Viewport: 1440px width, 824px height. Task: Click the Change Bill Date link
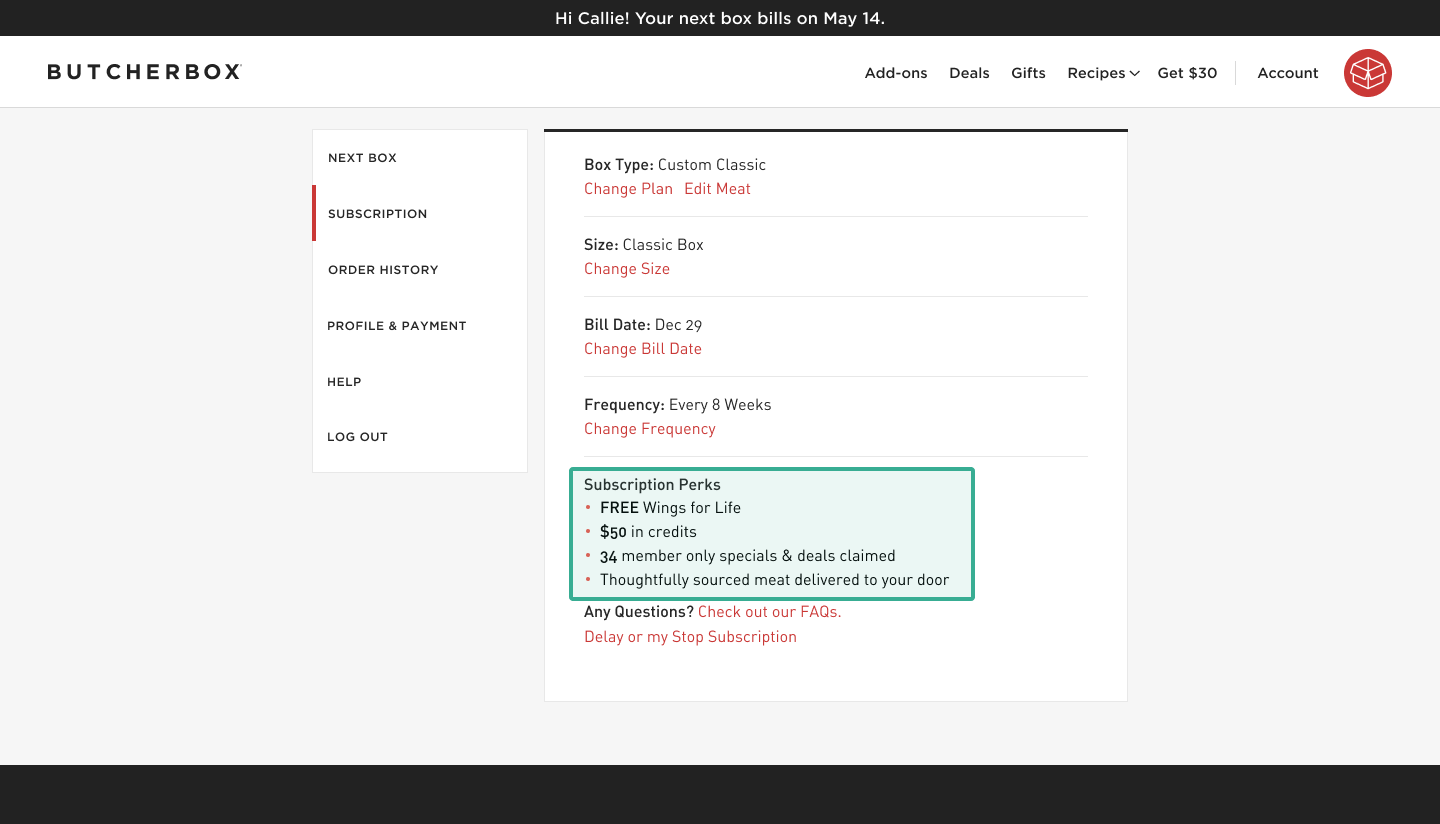click(x=643, y=349)
